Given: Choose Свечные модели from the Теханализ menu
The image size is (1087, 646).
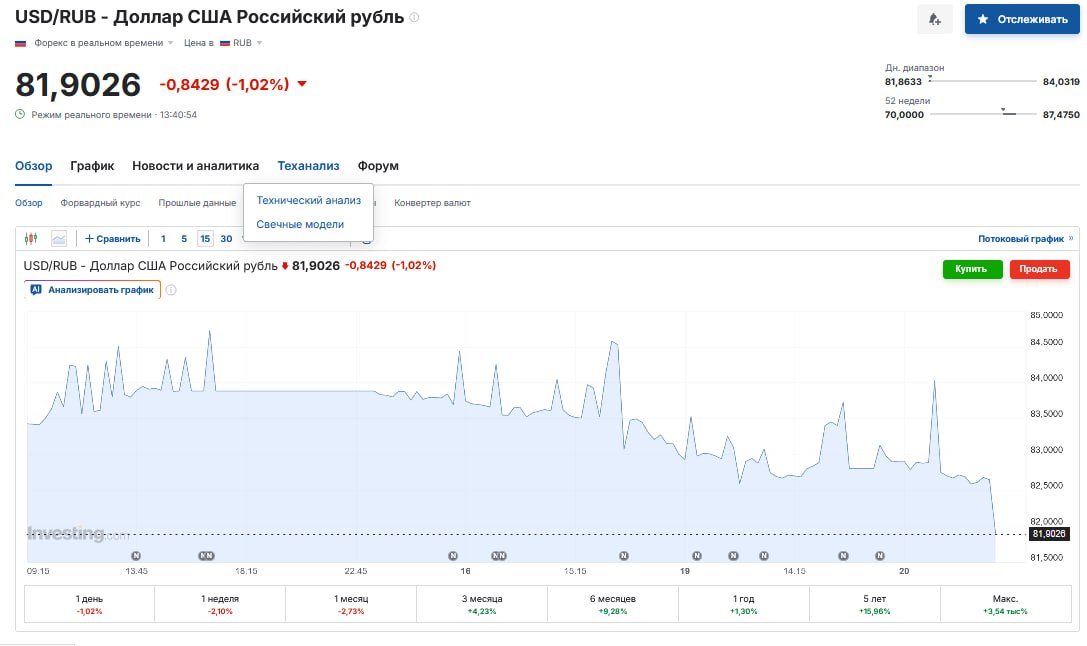Looking at the screenshot, I should 300,225.
